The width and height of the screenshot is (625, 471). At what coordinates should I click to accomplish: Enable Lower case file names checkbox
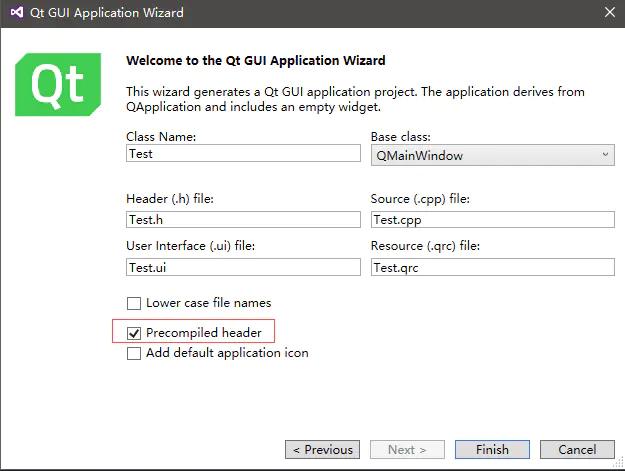click(134, 303)
